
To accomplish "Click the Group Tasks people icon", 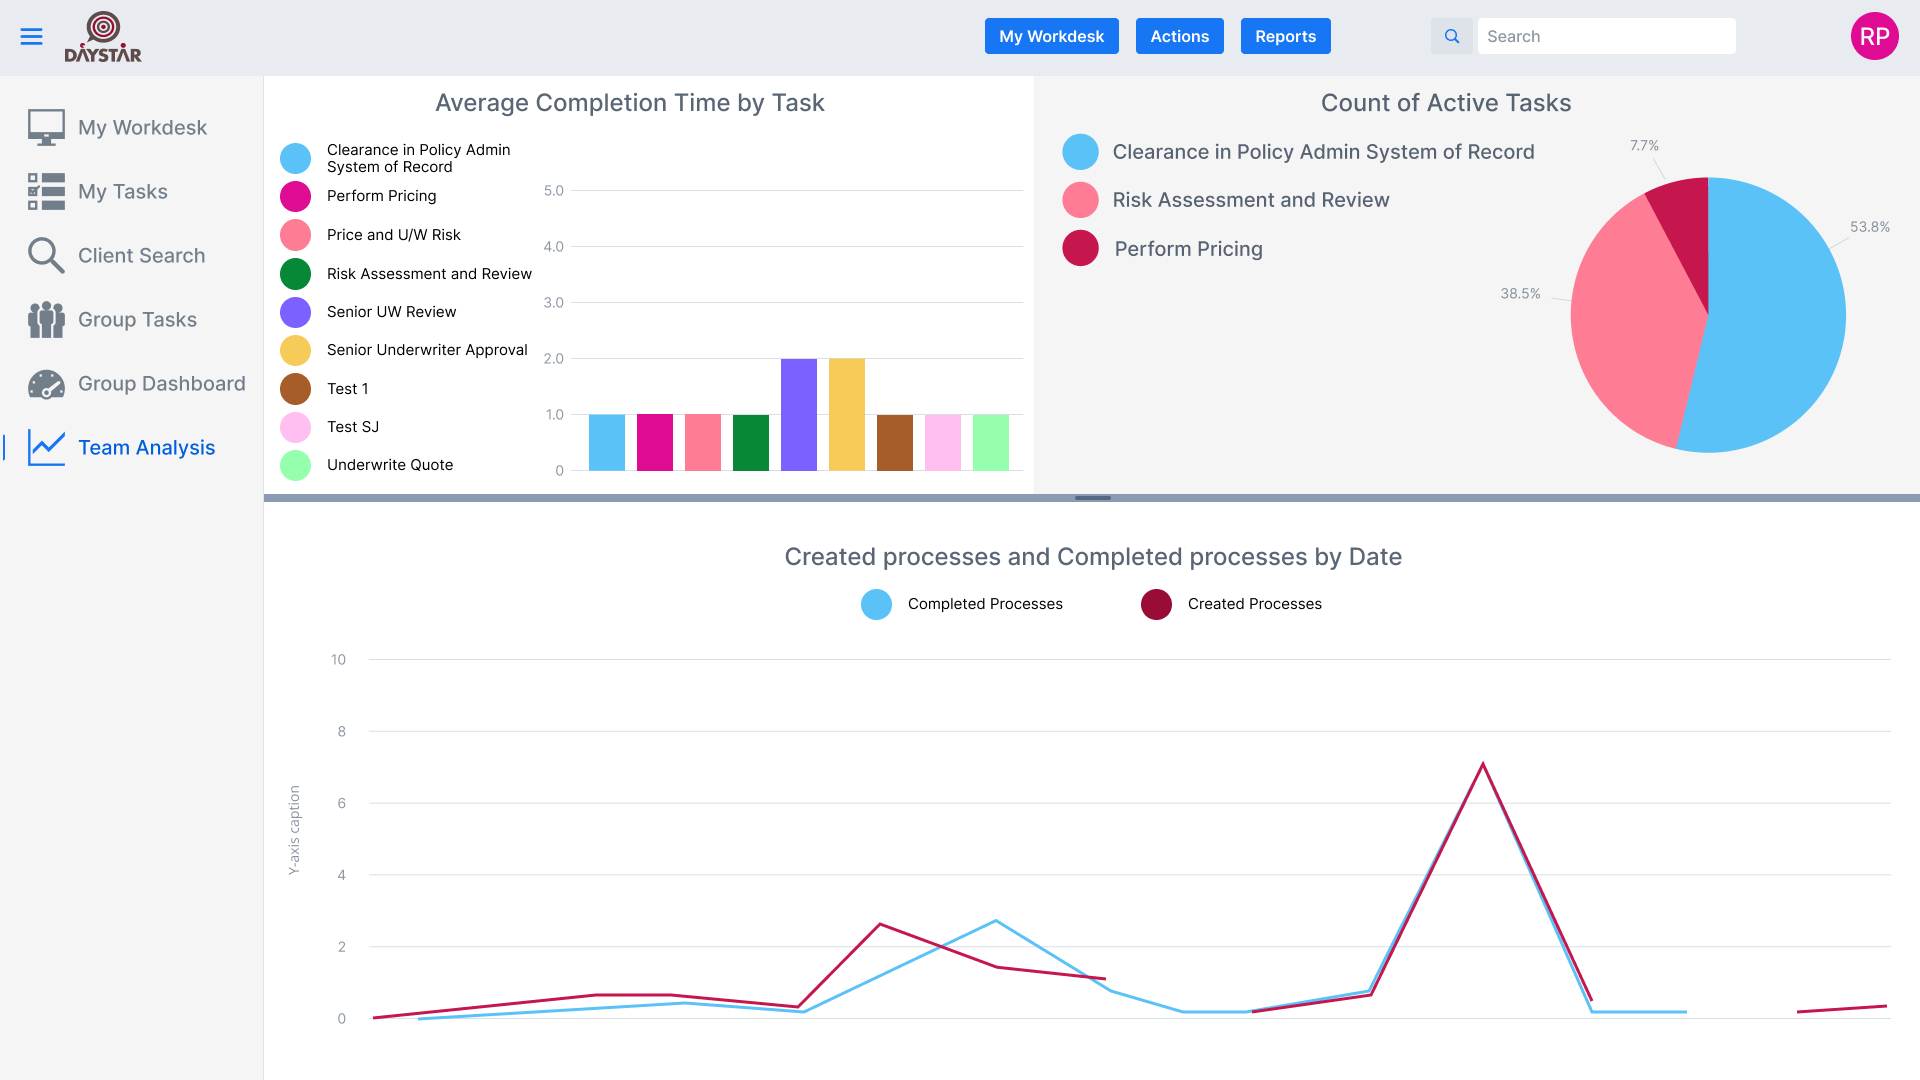I will coord(46,319).
